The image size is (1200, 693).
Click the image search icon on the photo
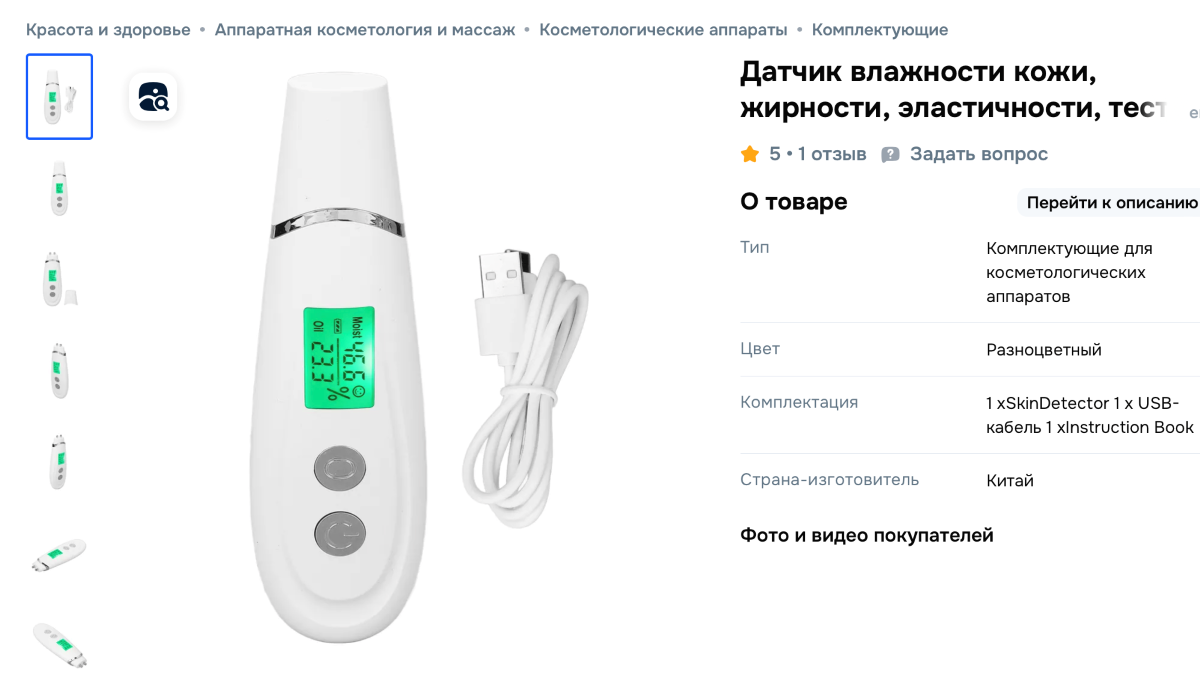(153, 97)
